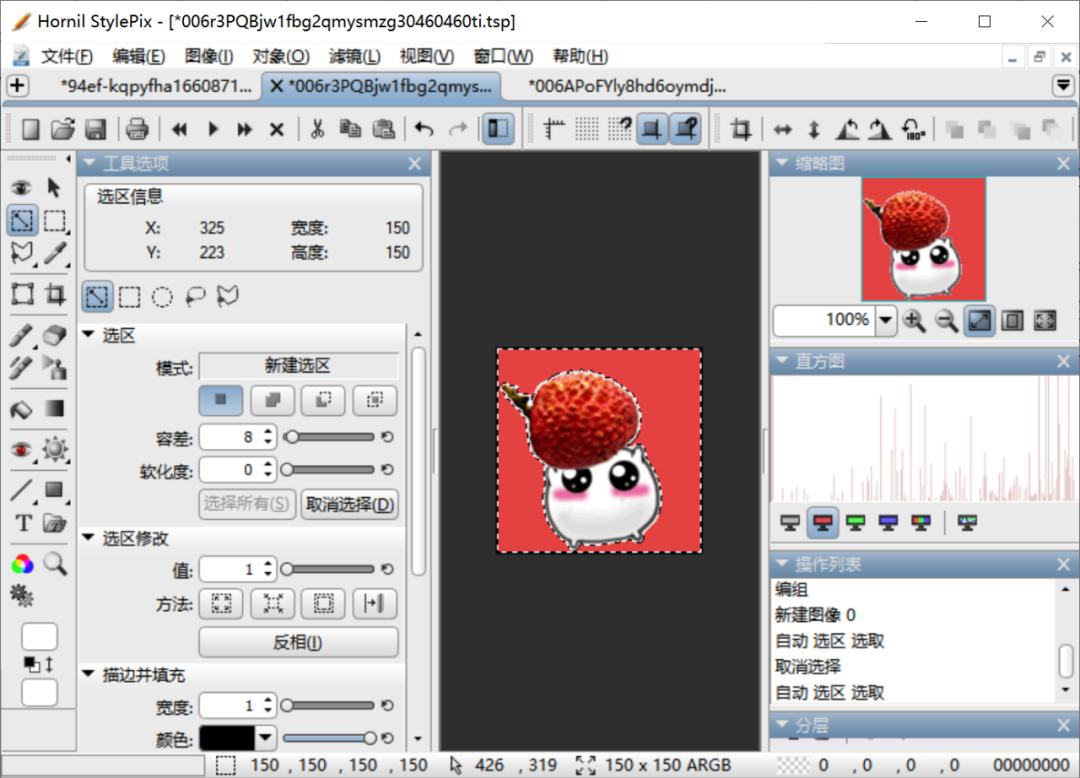
Task: Select the Zoom magnifier tool
Action: point(54,562)
